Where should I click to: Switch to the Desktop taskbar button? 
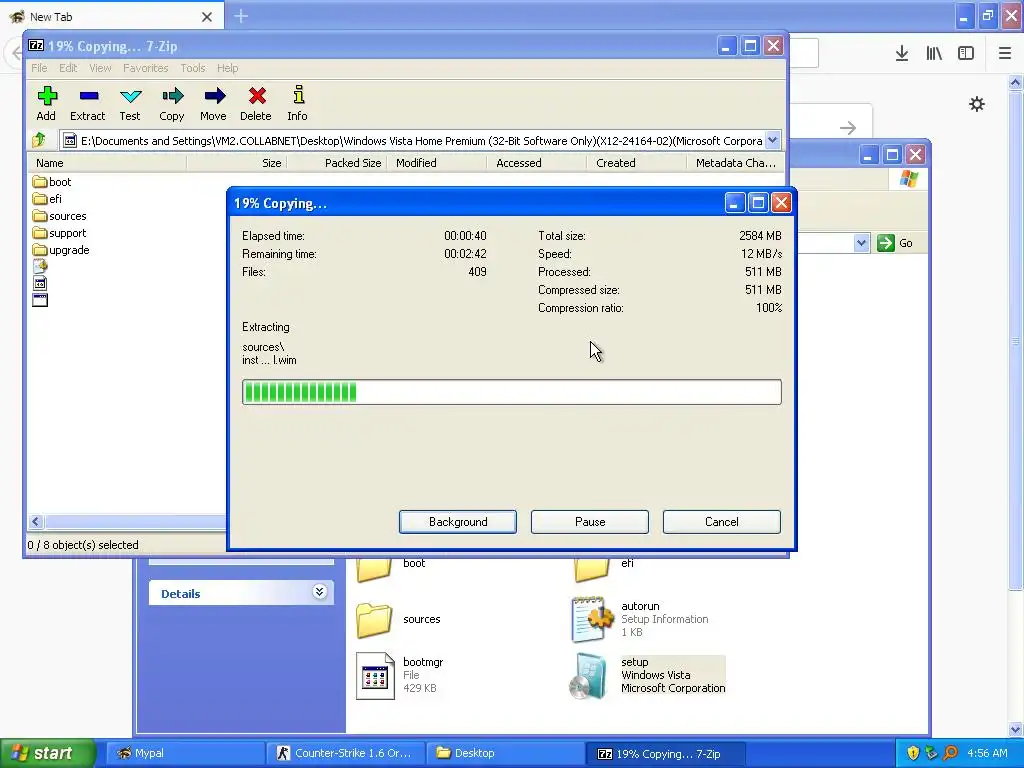click(x=506, y=753)
